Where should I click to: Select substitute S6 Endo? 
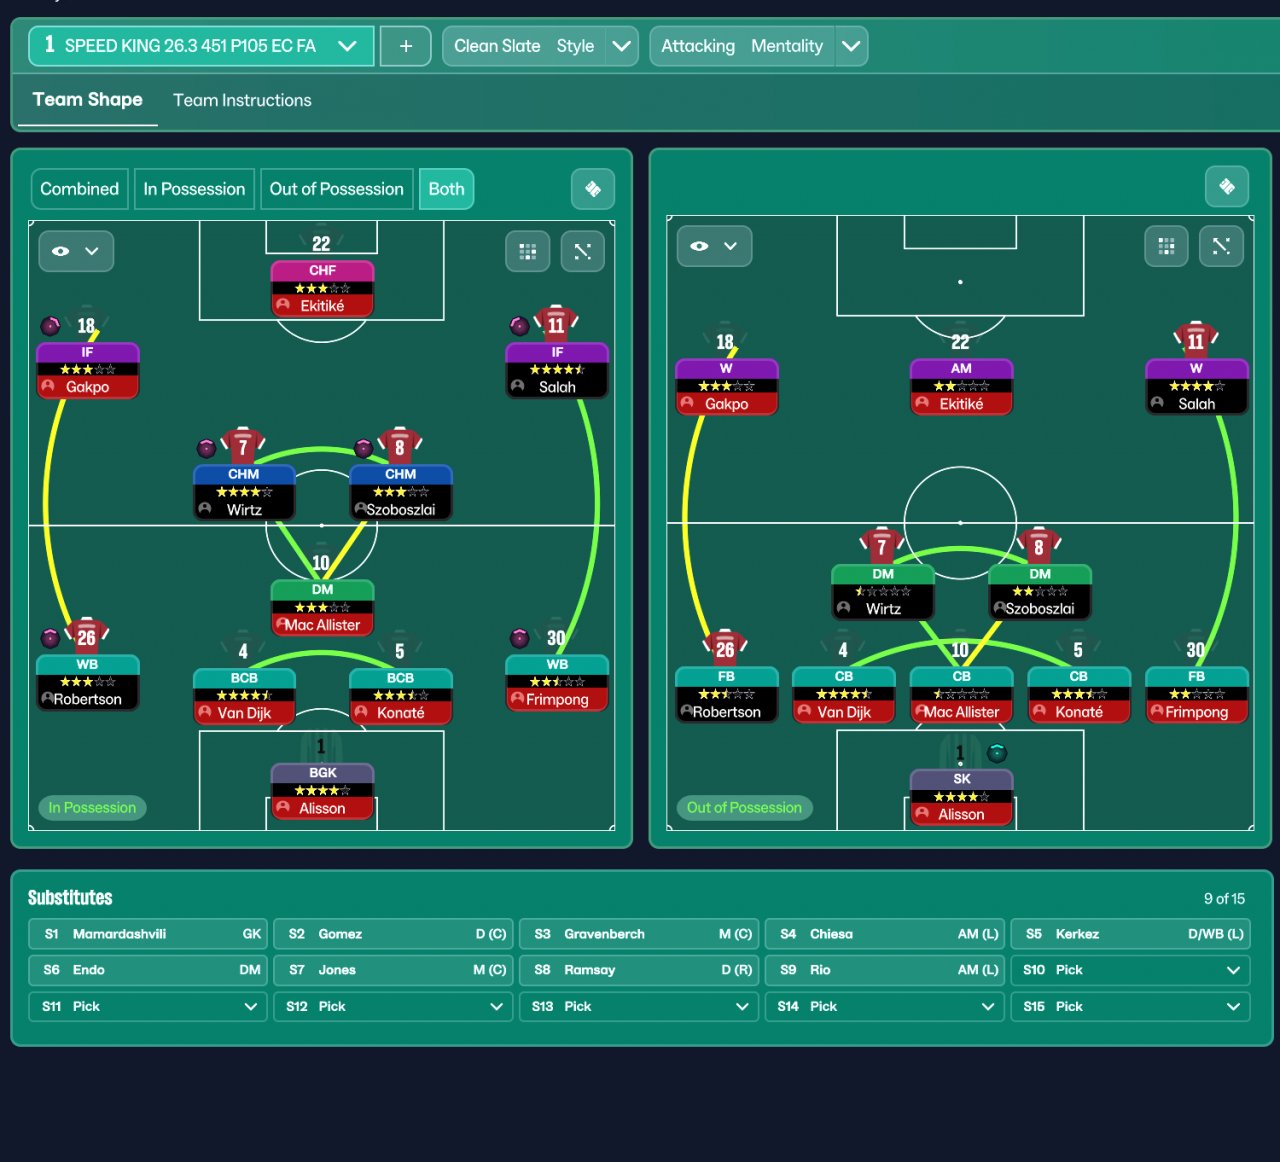tap(148, 970)
